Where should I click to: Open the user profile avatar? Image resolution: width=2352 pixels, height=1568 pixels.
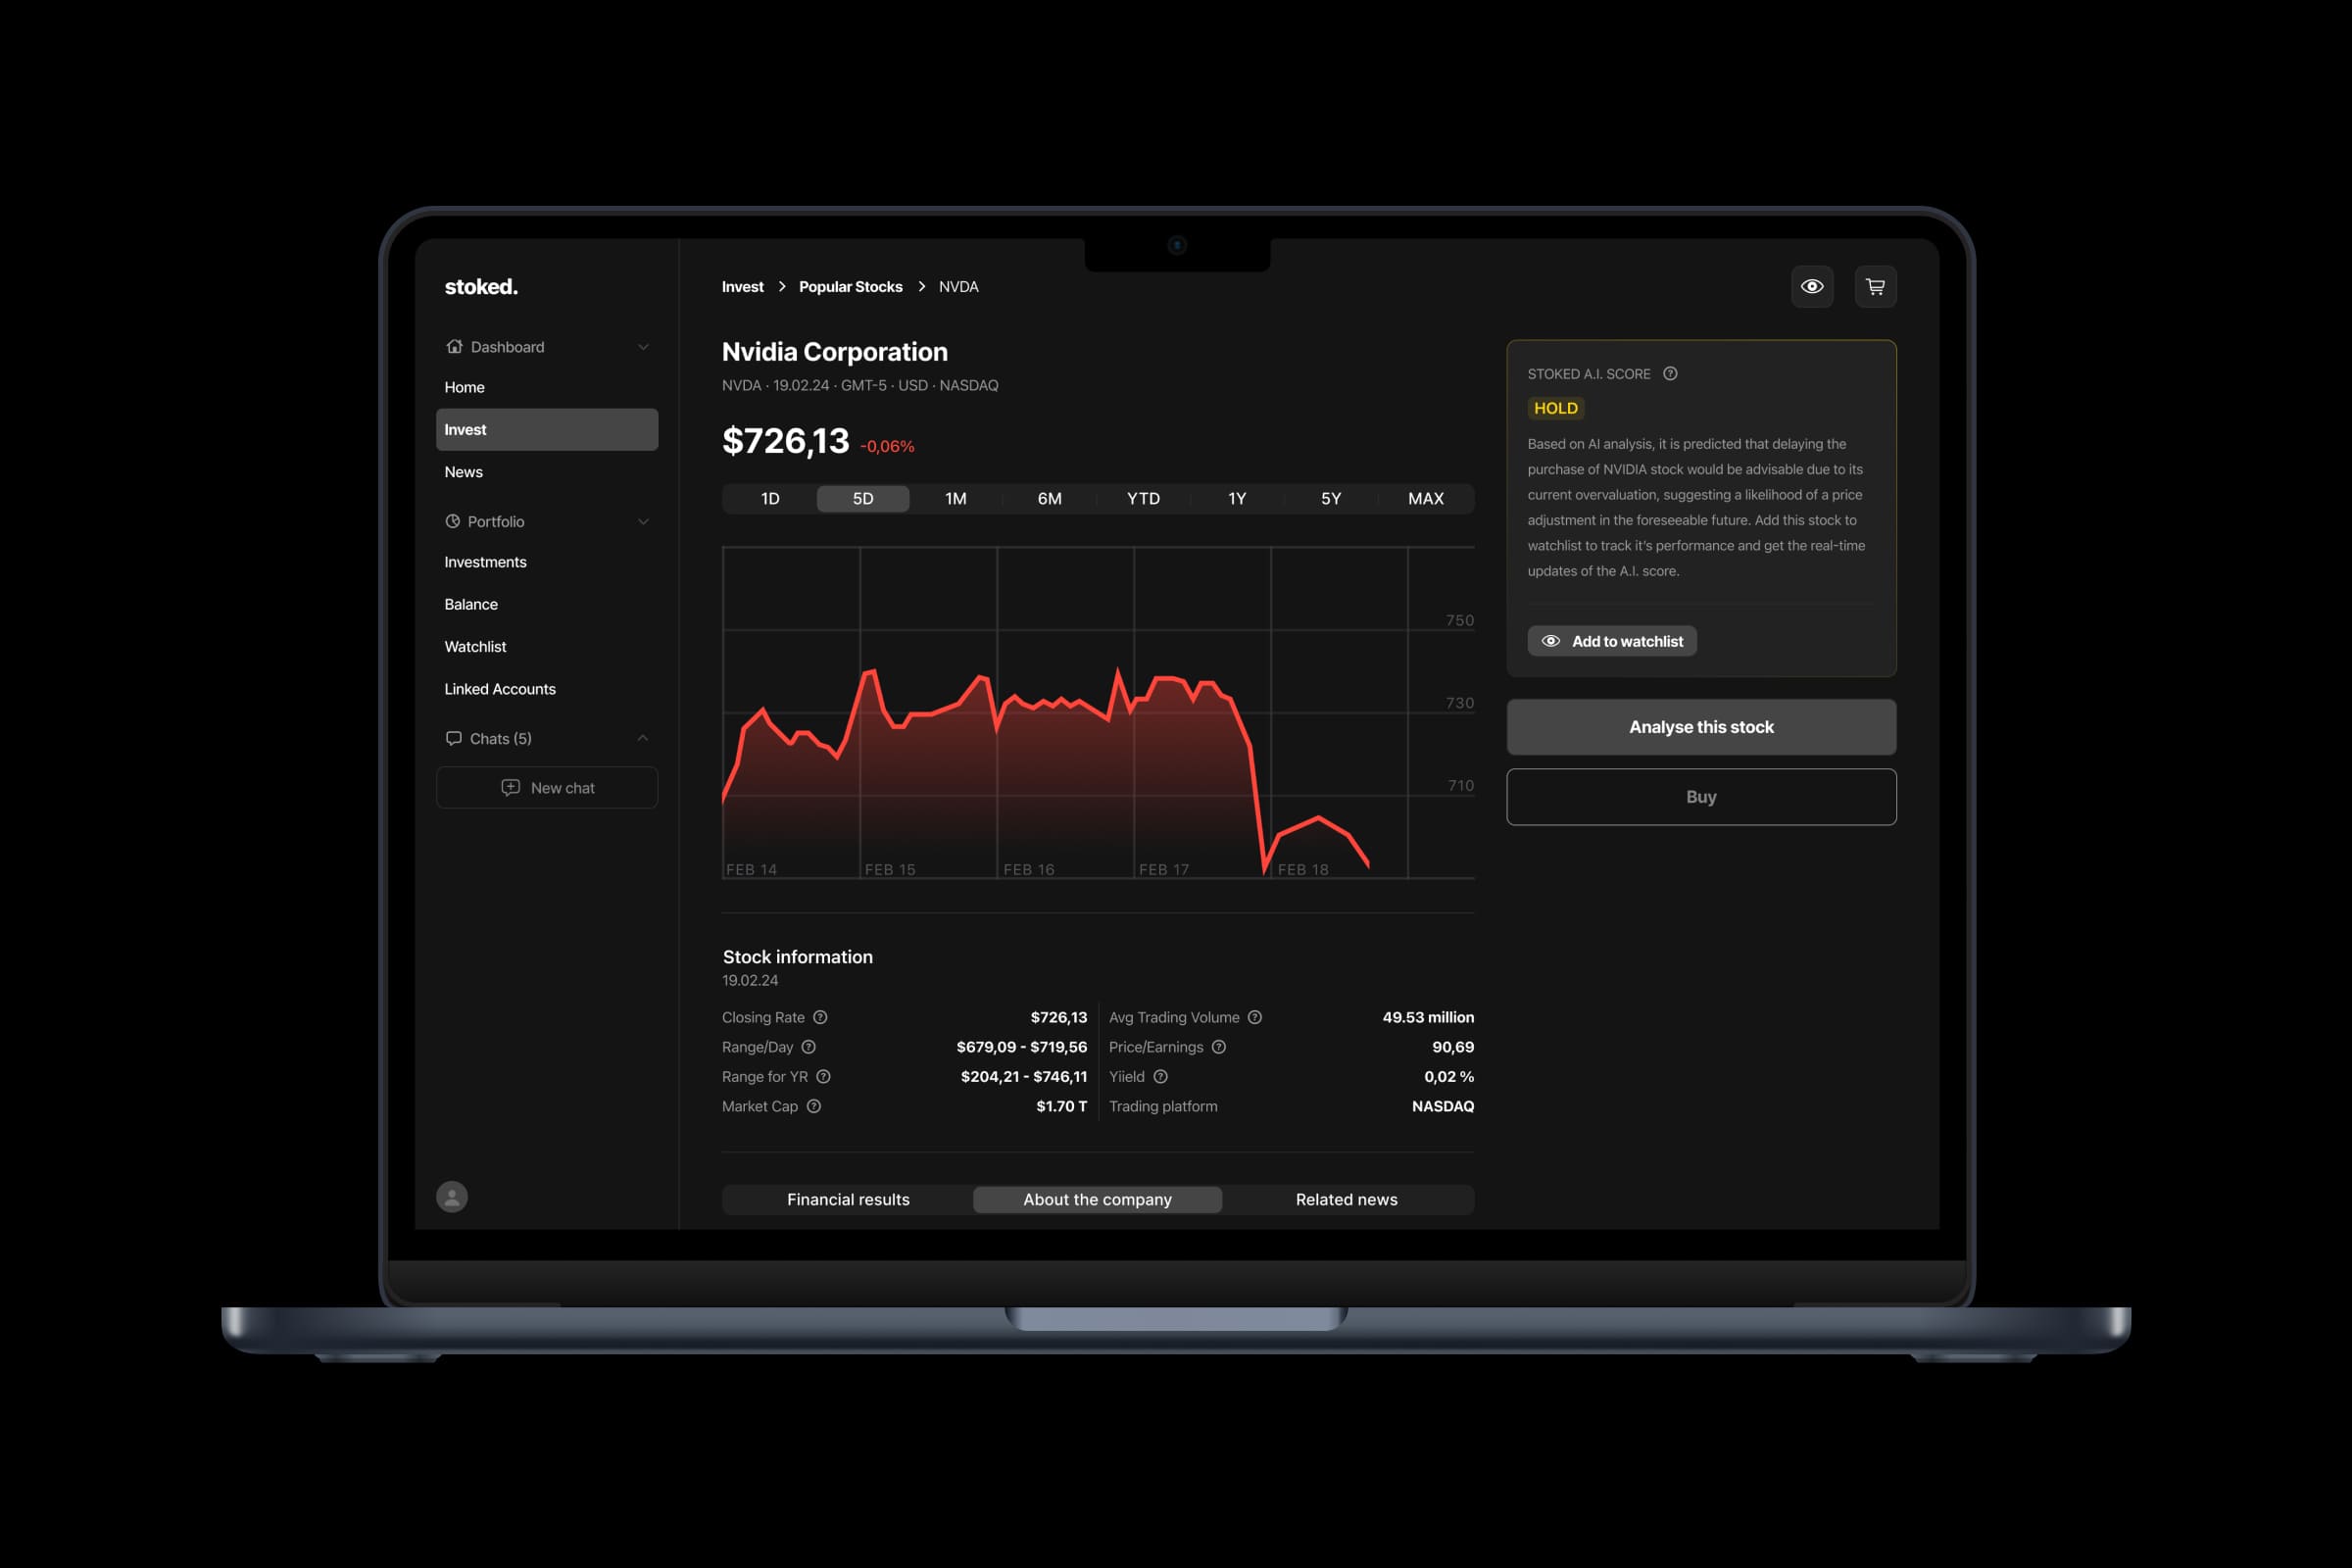tap(452, 1196)
